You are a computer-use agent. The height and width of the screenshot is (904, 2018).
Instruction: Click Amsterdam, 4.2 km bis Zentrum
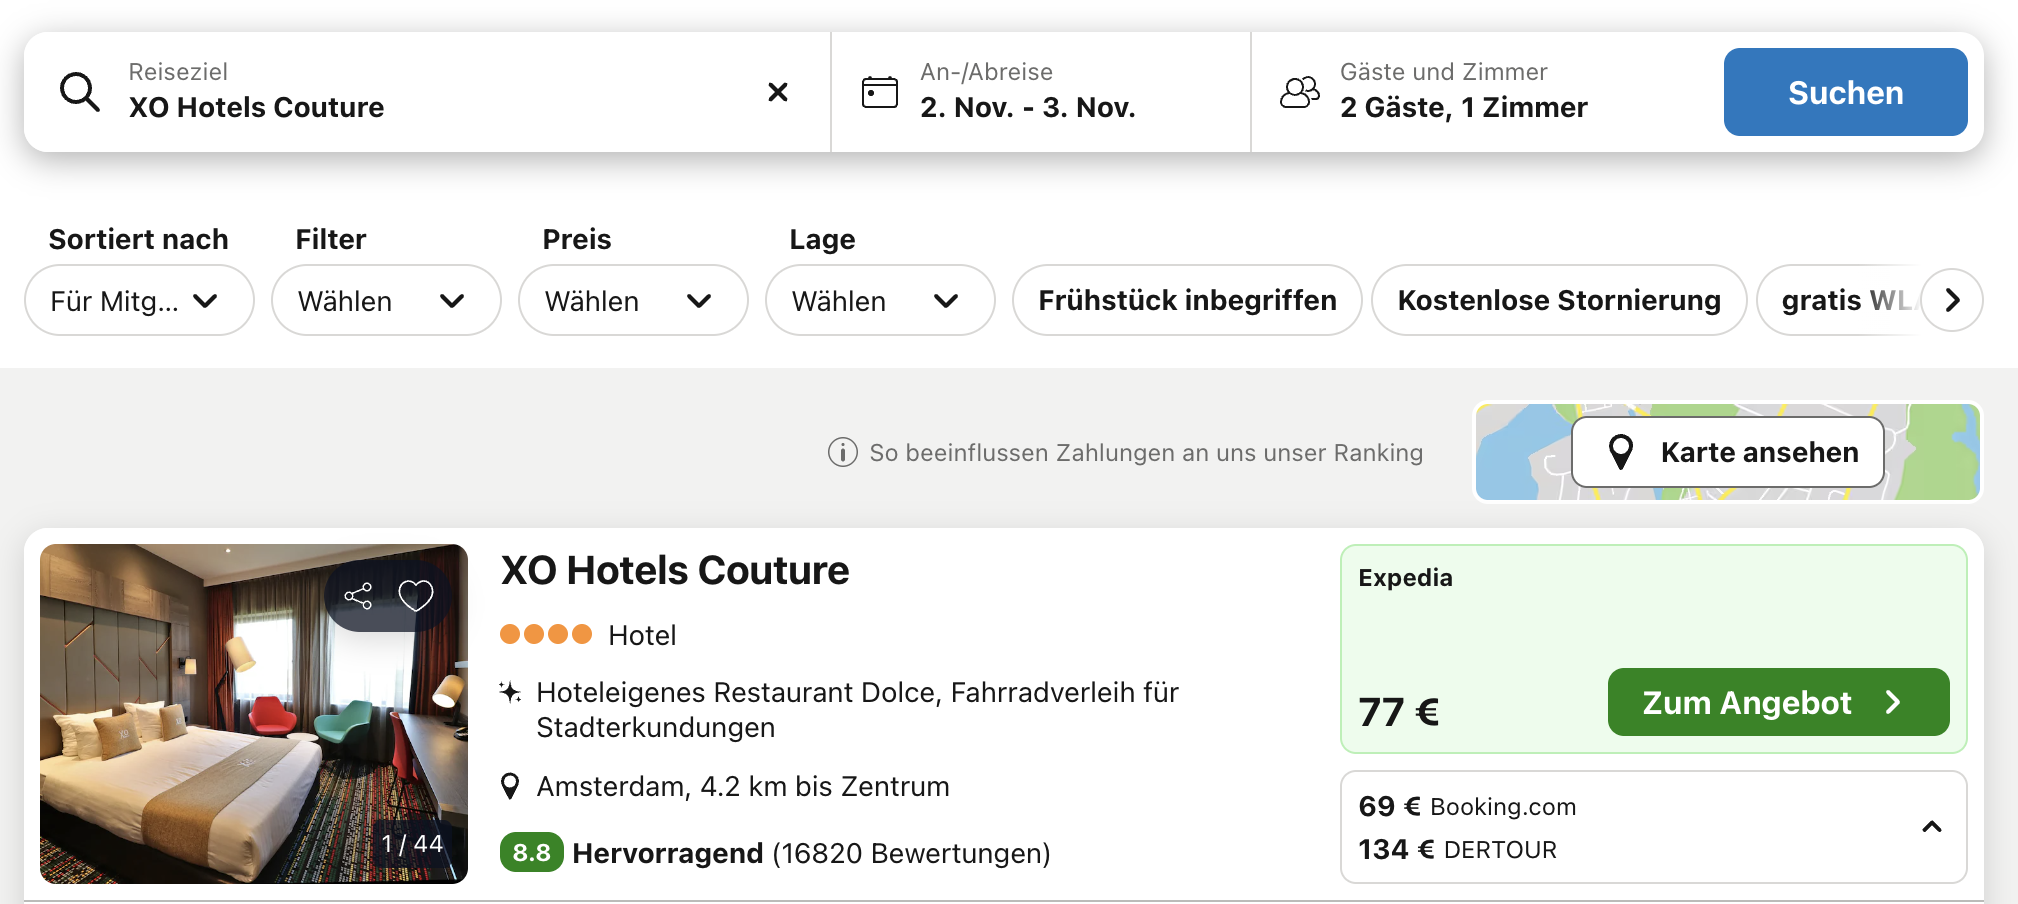(743, 787)
